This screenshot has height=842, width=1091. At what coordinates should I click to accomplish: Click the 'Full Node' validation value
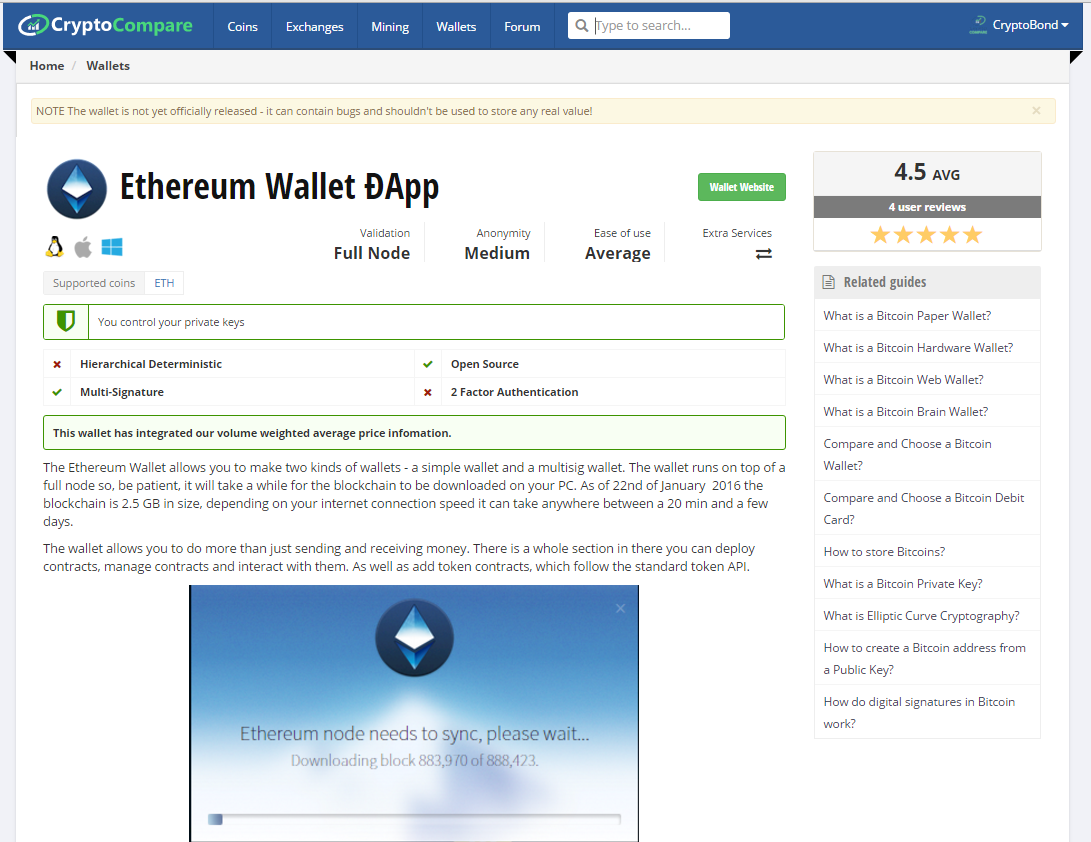click(x=372, y=253)
